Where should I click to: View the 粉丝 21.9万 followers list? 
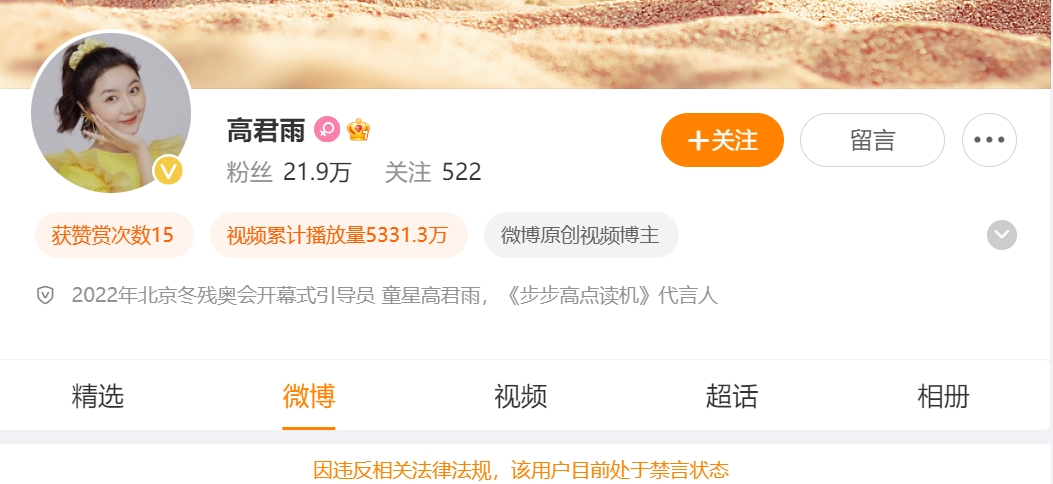(x=289, y=173)
